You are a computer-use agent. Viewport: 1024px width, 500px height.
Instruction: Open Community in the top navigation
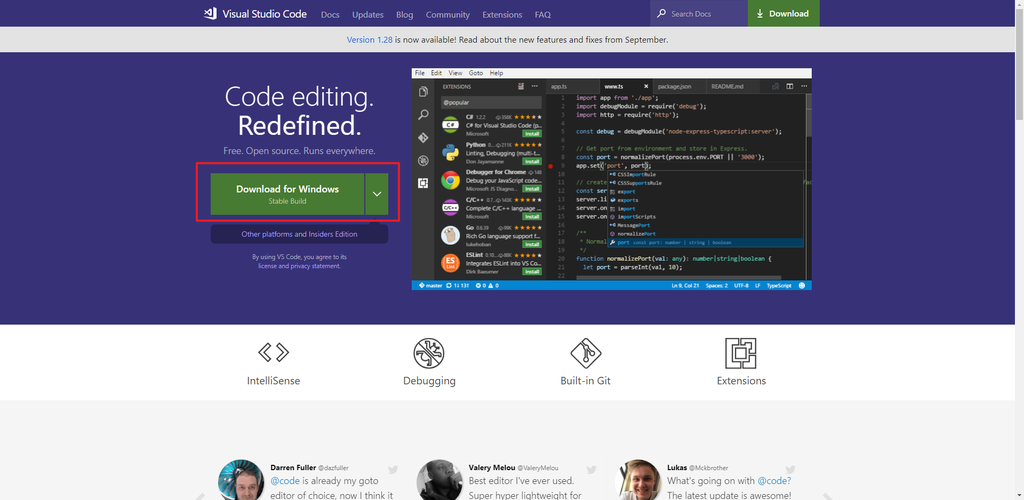pyautogui.click(x=447, y=14)
